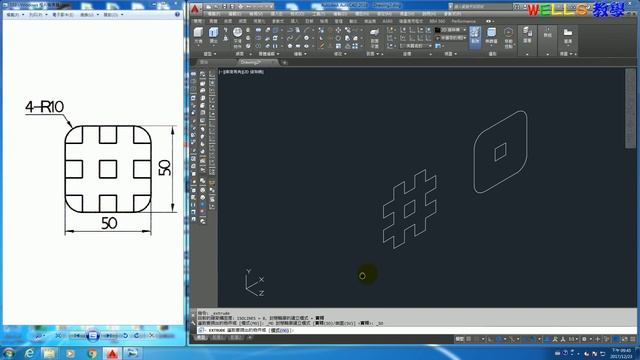Click the Save icon in Quick Access toolbar
Image resolution: width=640 pixels, height=360 pixels.
click(x=224, y=7)
